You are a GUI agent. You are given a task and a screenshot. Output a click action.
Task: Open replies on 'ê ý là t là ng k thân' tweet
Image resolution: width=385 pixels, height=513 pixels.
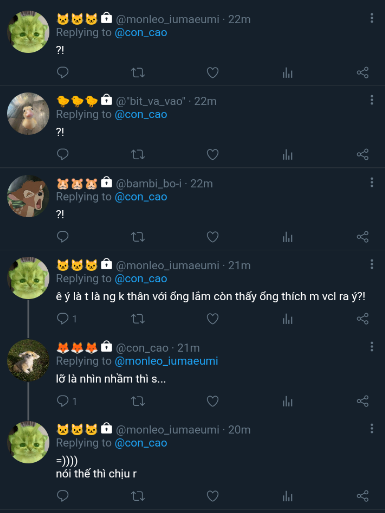pyautogui.click(x=67, y=319)
